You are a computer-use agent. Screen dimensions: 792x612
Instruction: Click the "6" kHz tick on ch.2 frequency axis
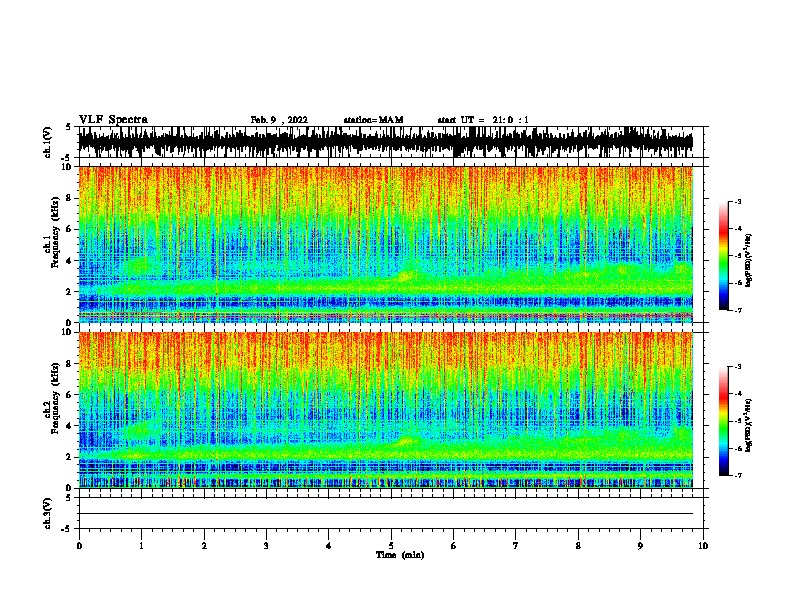click(x=70, y=394)
